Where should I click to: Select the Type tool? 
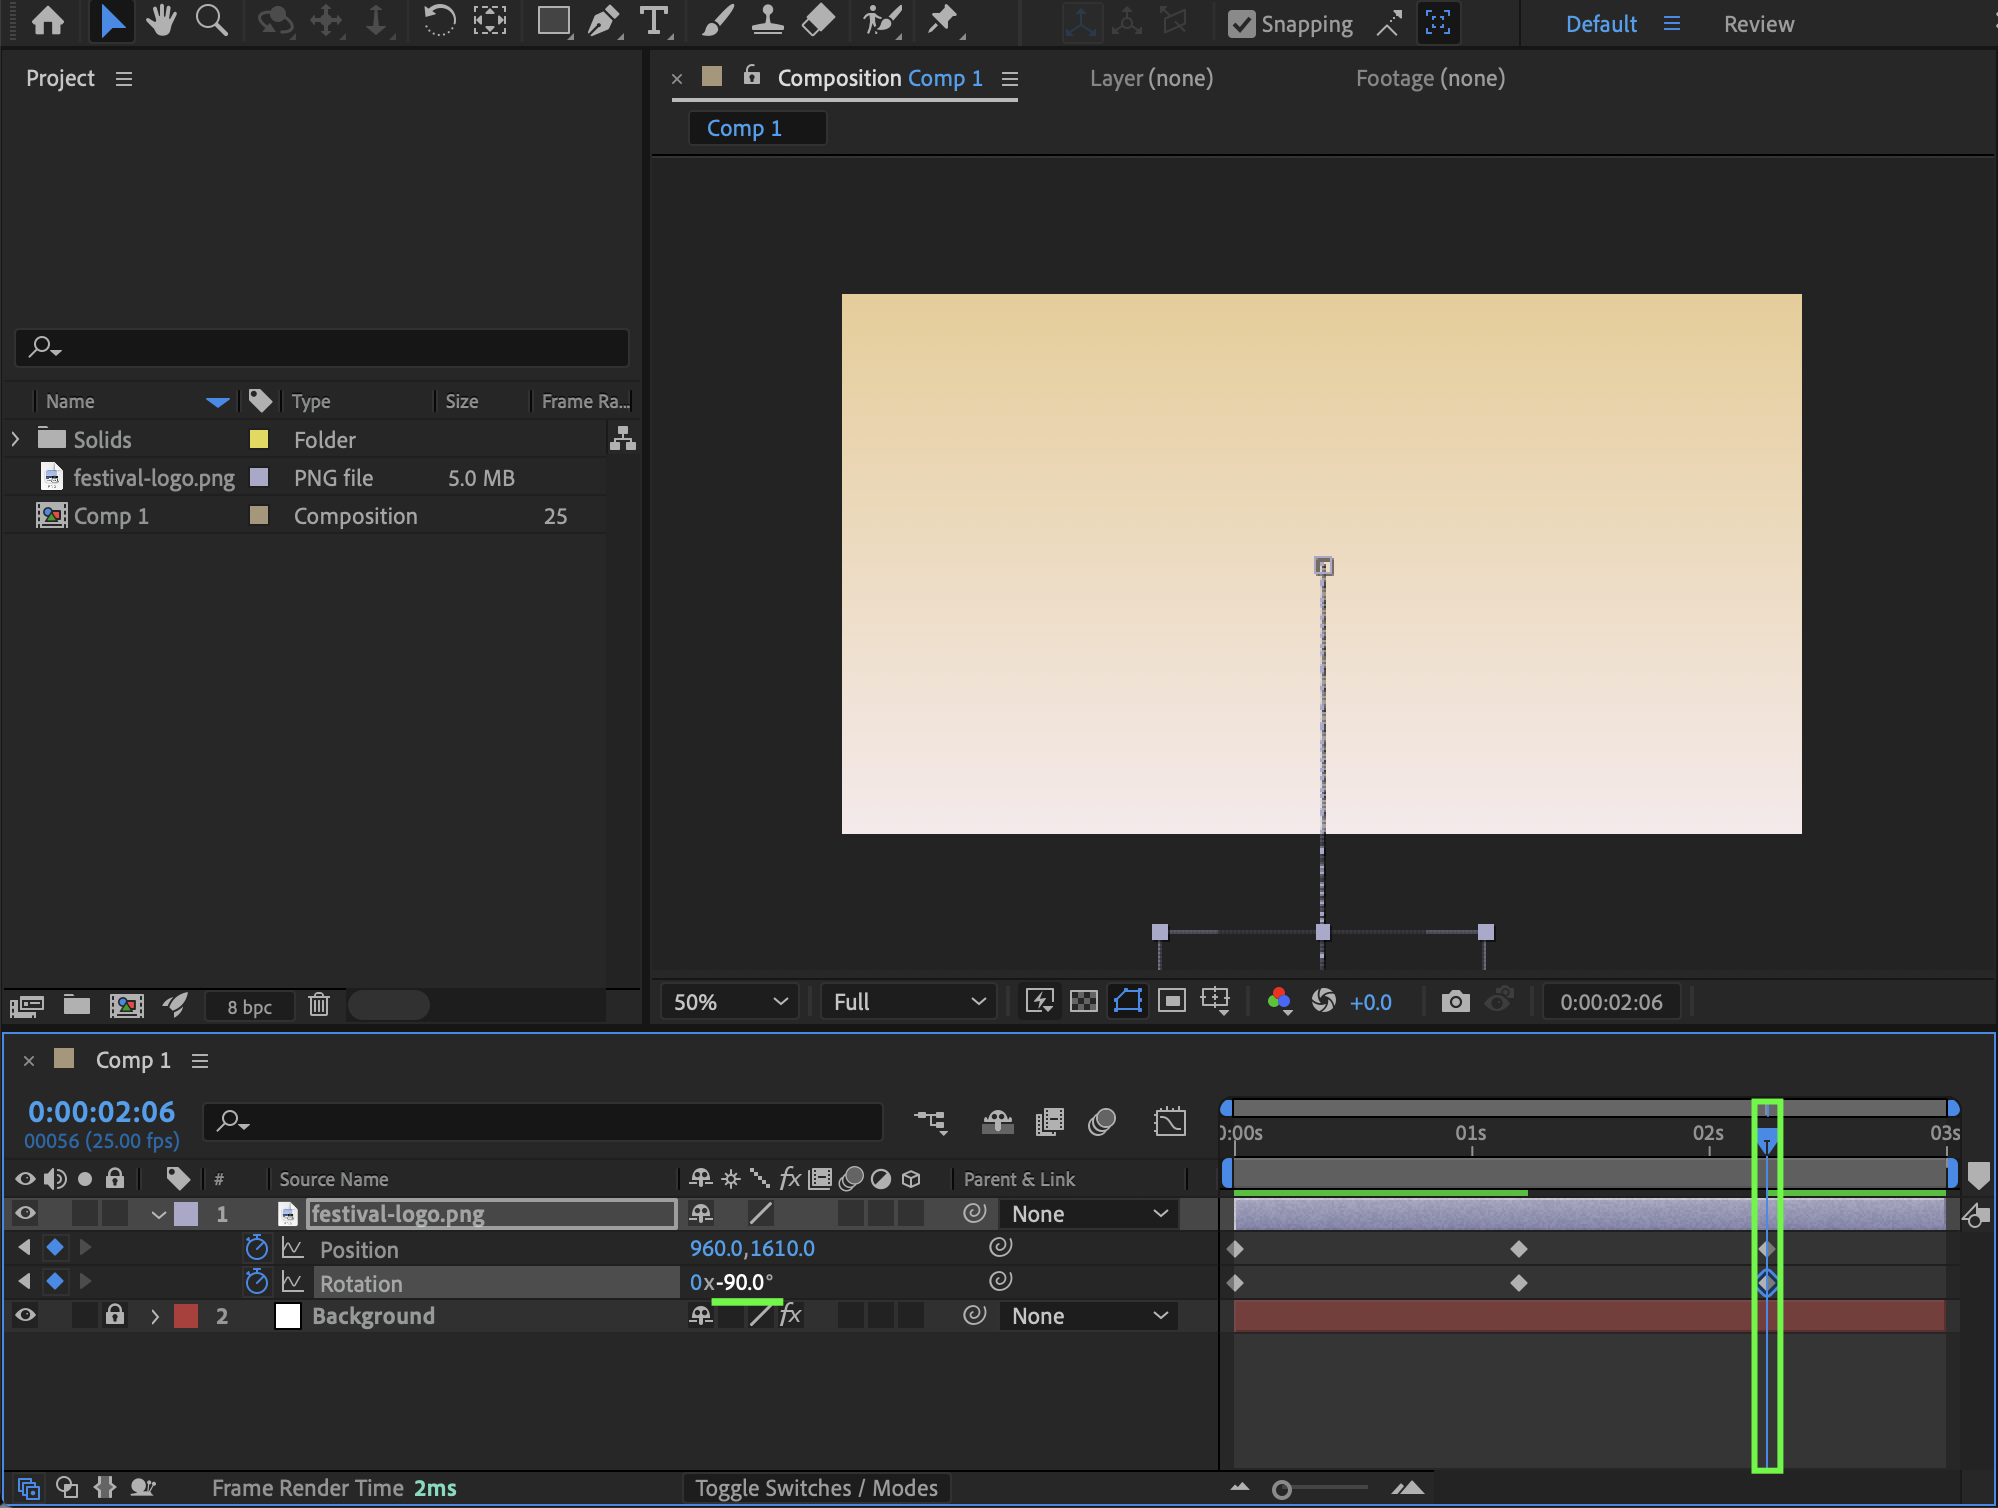coord(654,22)
